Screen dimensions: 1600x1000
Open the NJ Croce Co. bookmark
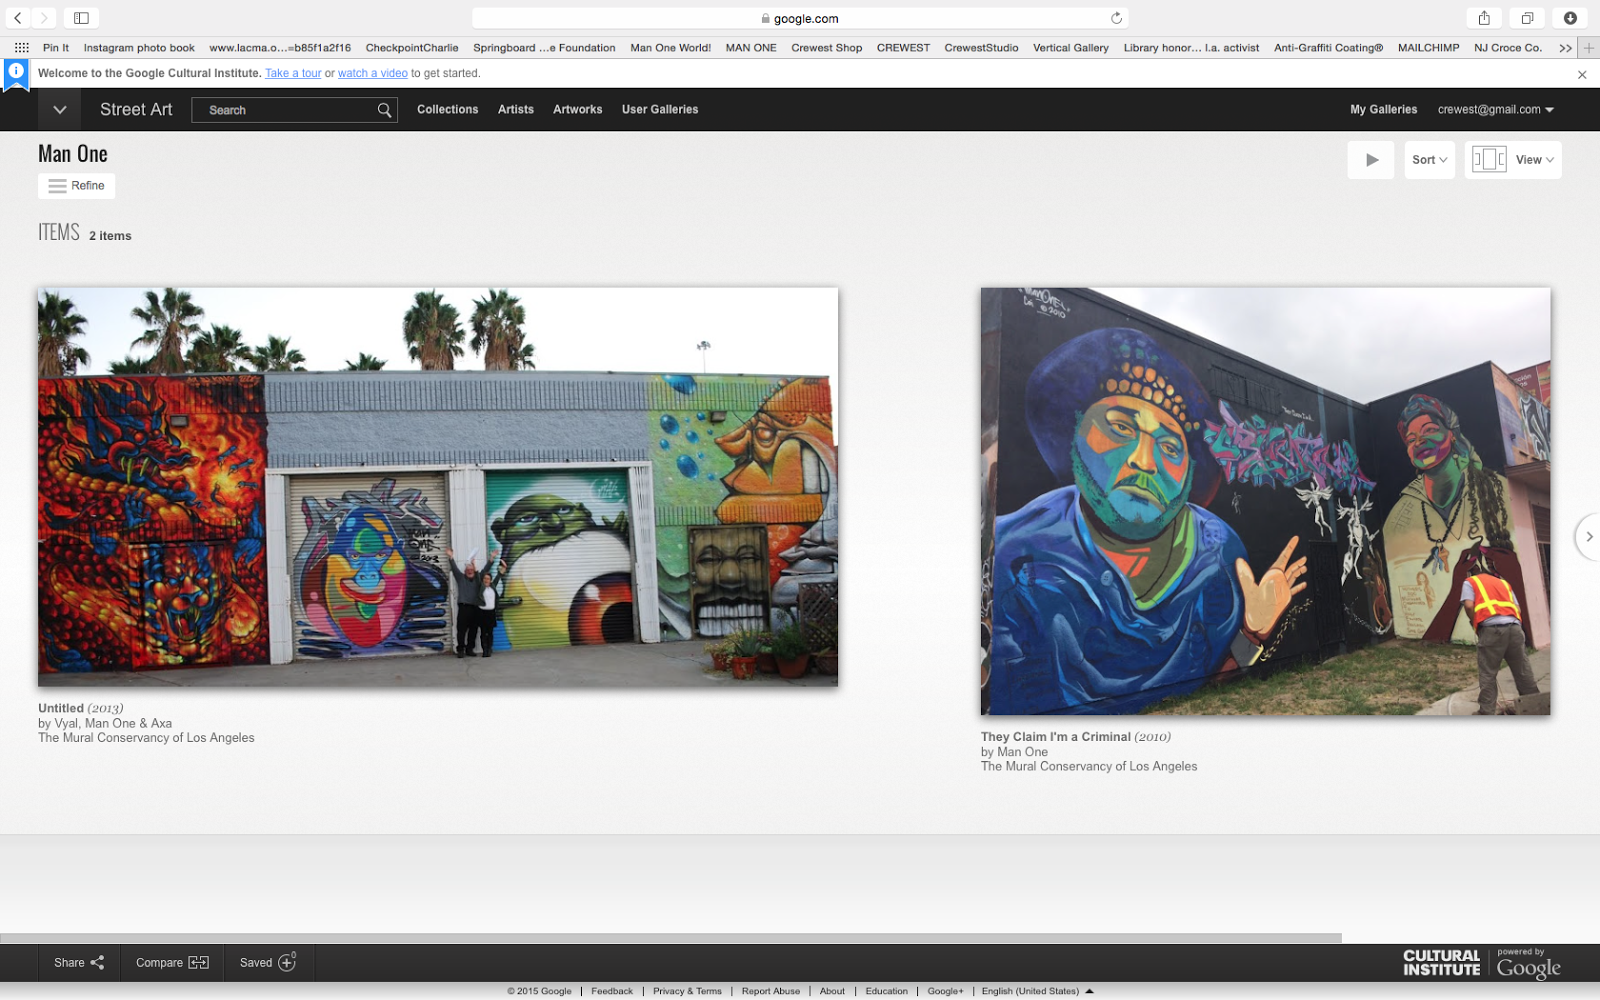tap(1508, 48)
